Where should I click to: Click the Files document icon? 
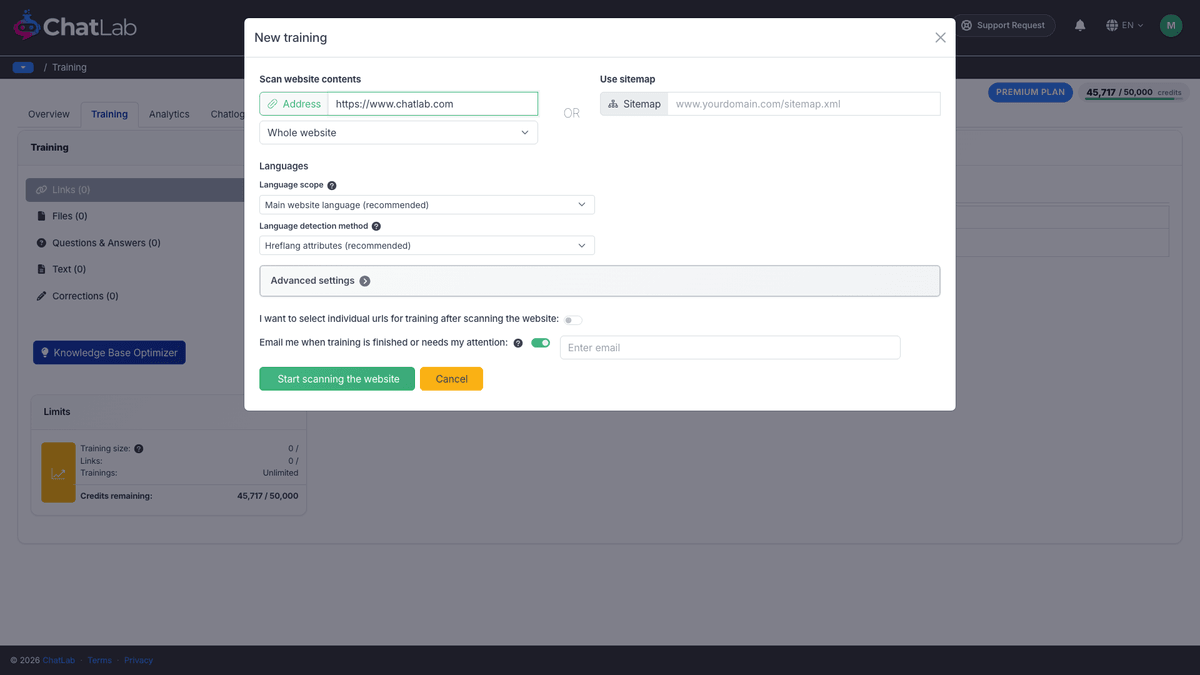tap(41, 216)
